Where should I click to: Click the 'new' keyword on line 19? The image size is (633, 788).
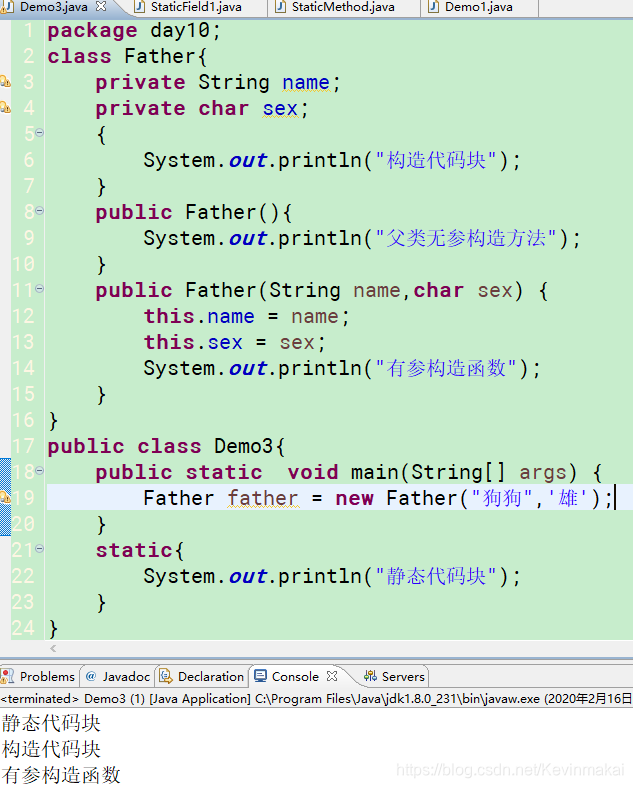pos(354,499)
